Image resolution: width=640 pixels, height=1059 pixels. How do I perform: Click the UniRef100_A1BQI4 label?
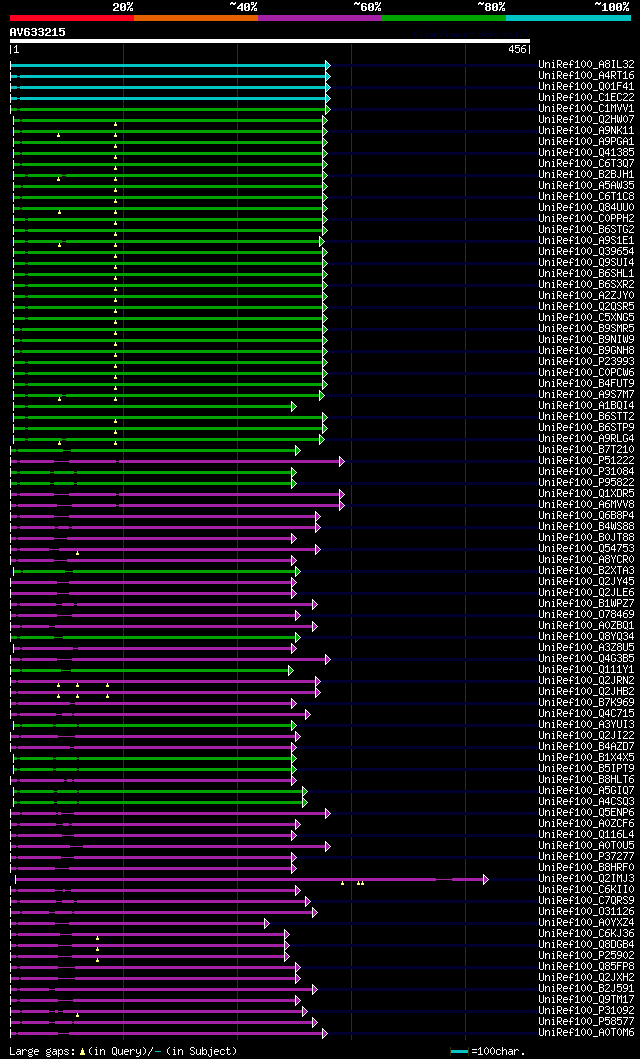tap(586, 406)
